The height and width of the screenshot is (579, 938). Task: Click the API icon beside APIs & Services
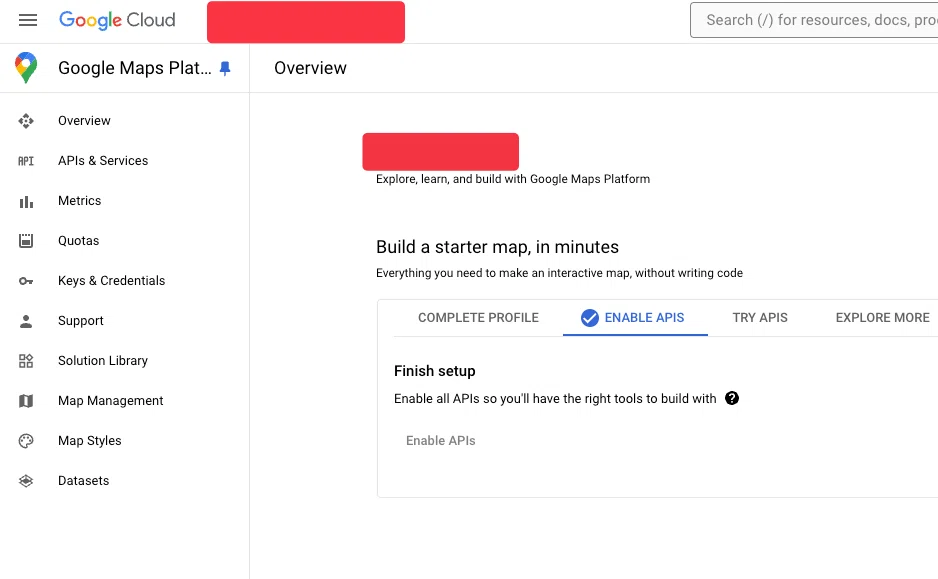pyautogui.click(x=26, y=161)
